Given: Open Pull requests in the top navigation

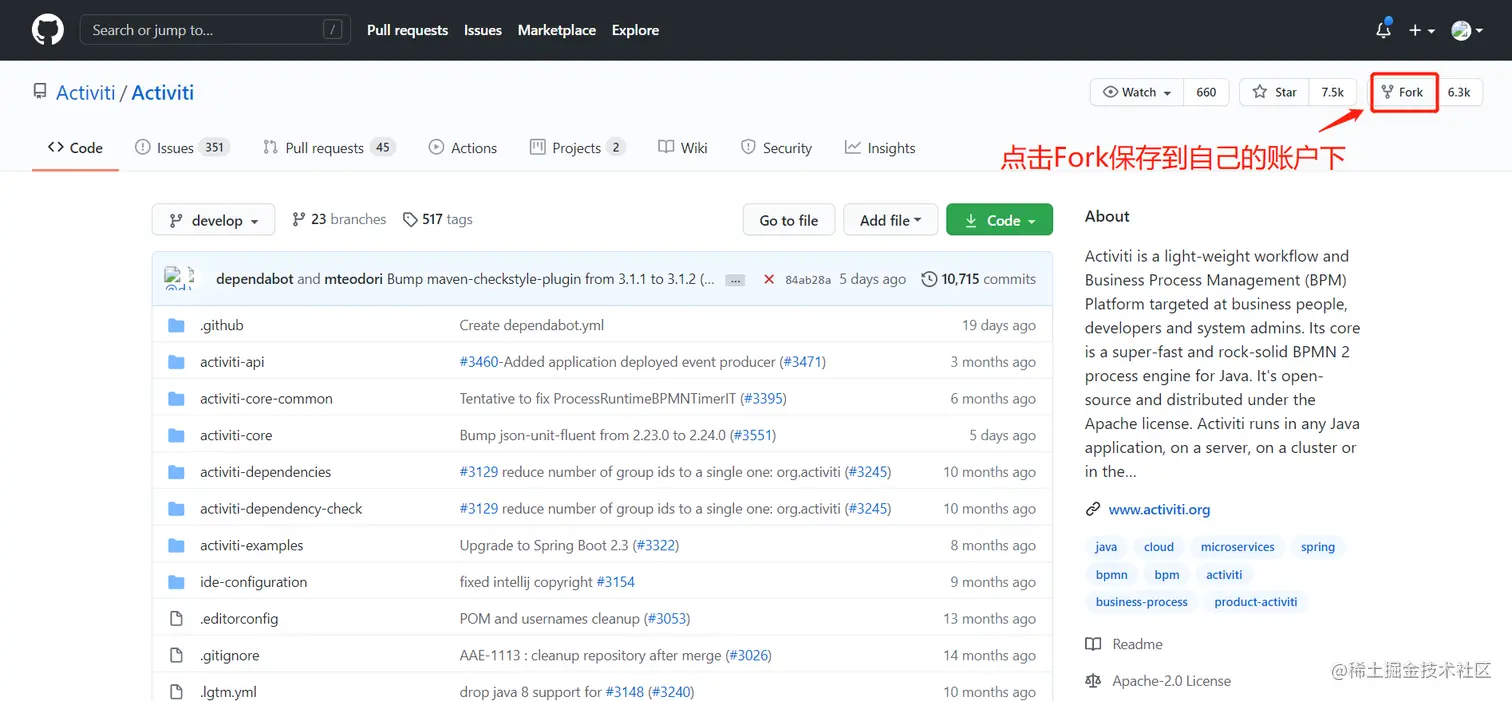Looking at the screenshot, I should point(407,30).
